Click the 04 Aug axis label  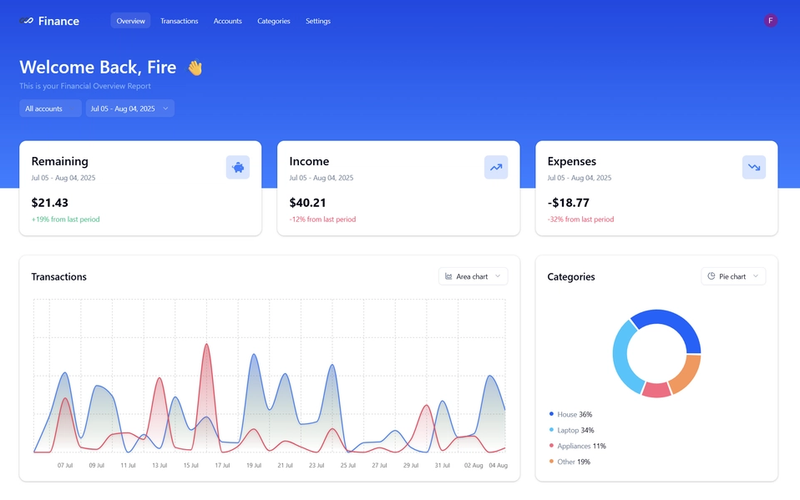498,465
